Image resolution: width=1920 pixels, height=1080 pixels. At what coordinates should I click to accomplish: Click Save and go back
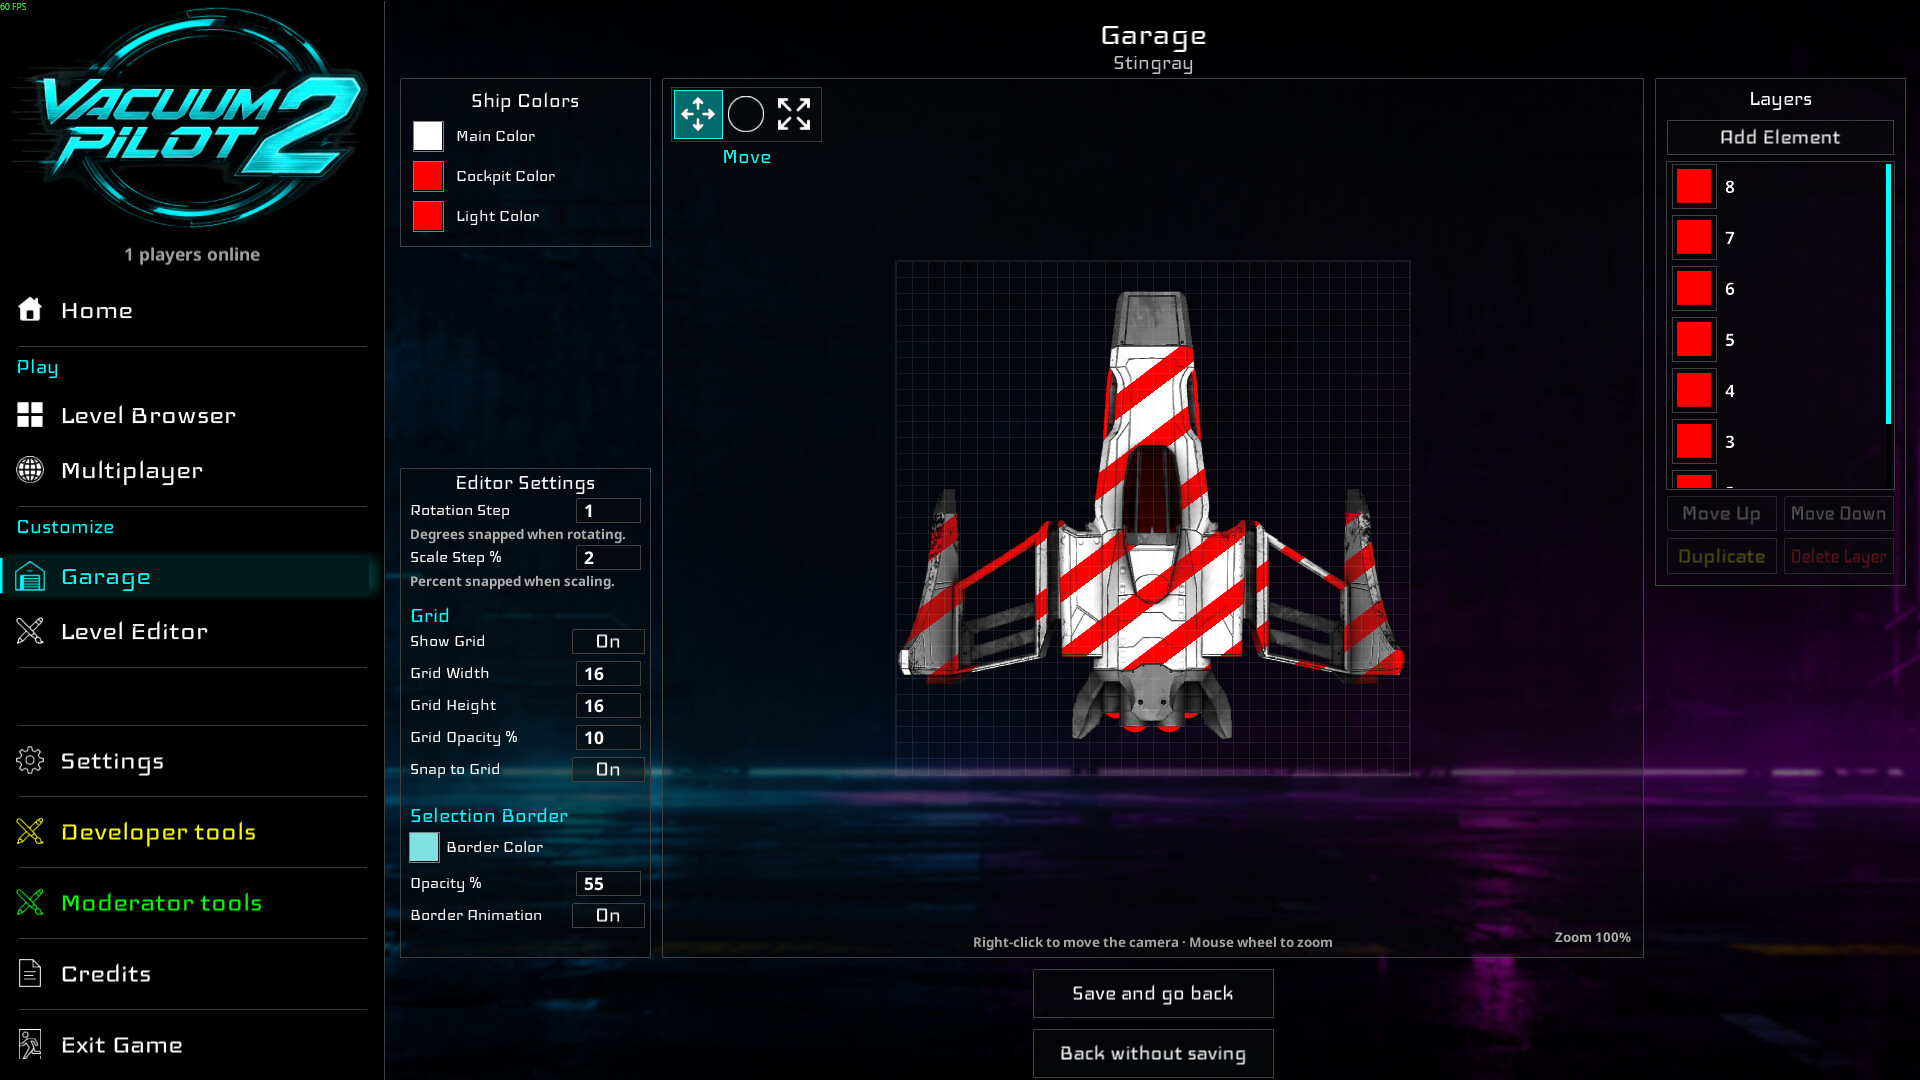click(x=1153, y=993)
